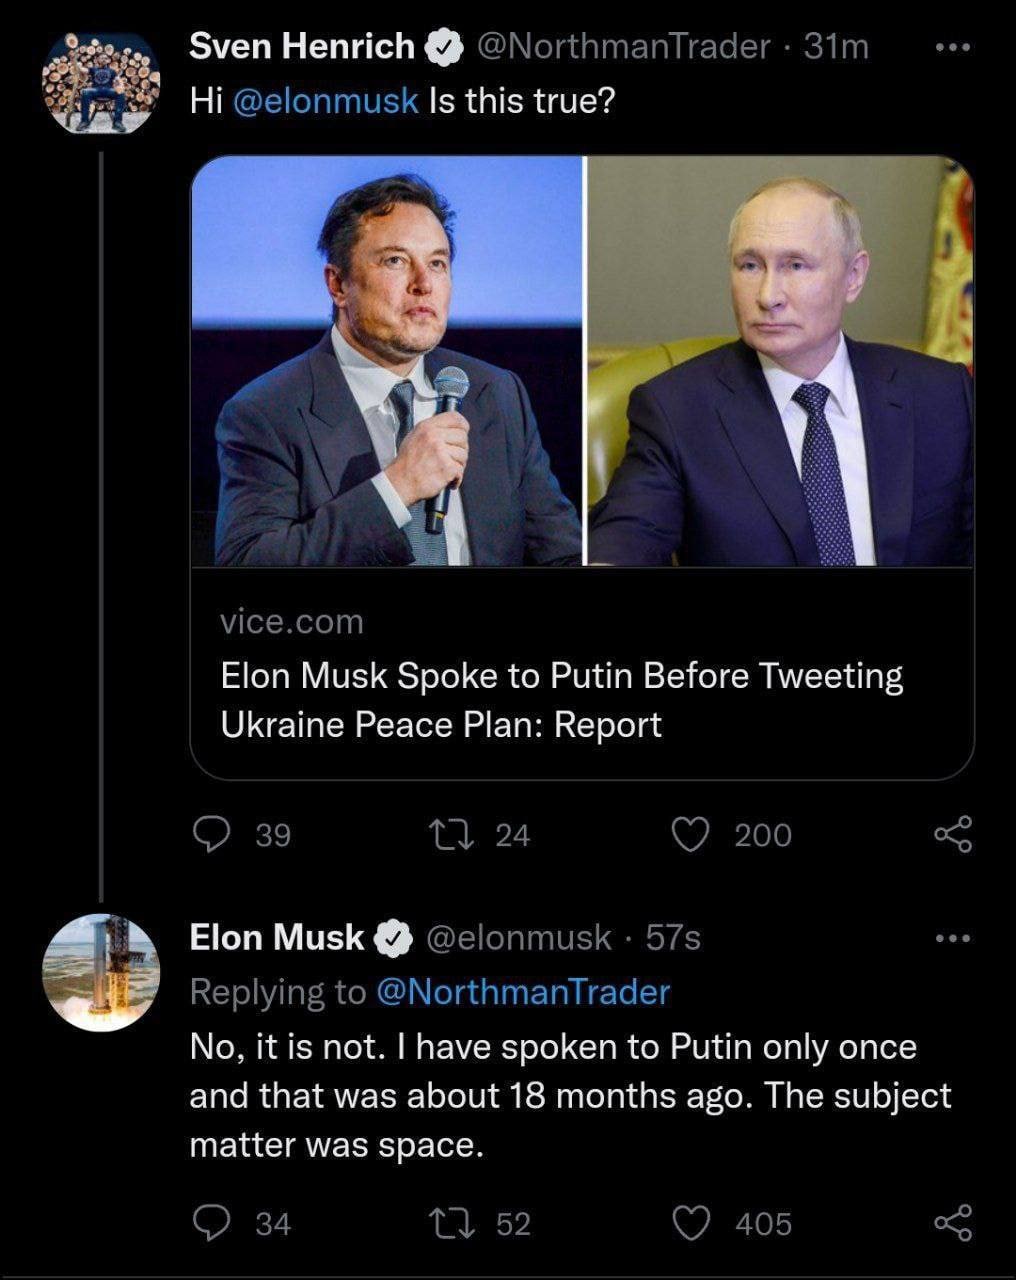The image size is (1016, 1280).
Task: Like Elon Musk's reply
Action: point(691,1223)
